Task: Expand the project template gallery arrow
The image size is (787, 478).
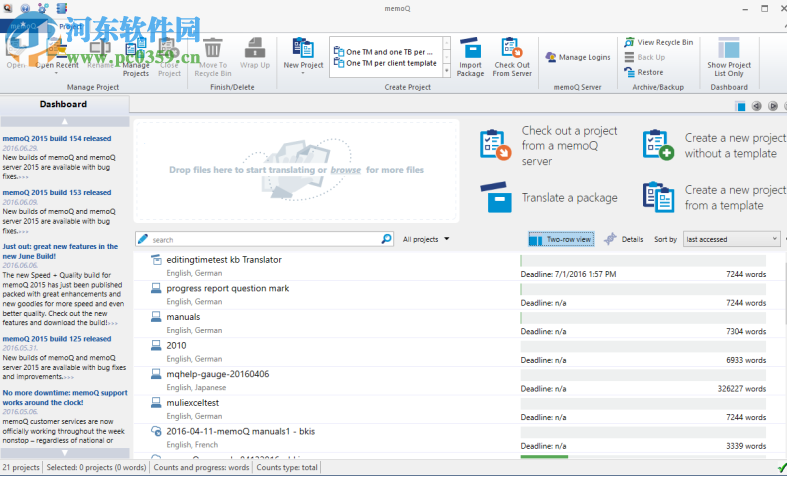Action: point(446,71)
